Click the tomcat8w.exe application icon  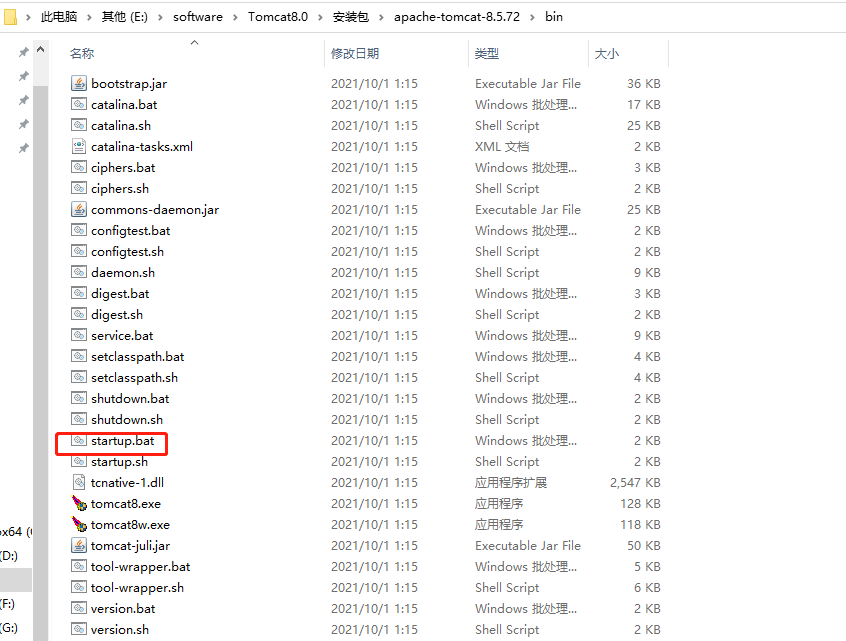coord(79,524)
